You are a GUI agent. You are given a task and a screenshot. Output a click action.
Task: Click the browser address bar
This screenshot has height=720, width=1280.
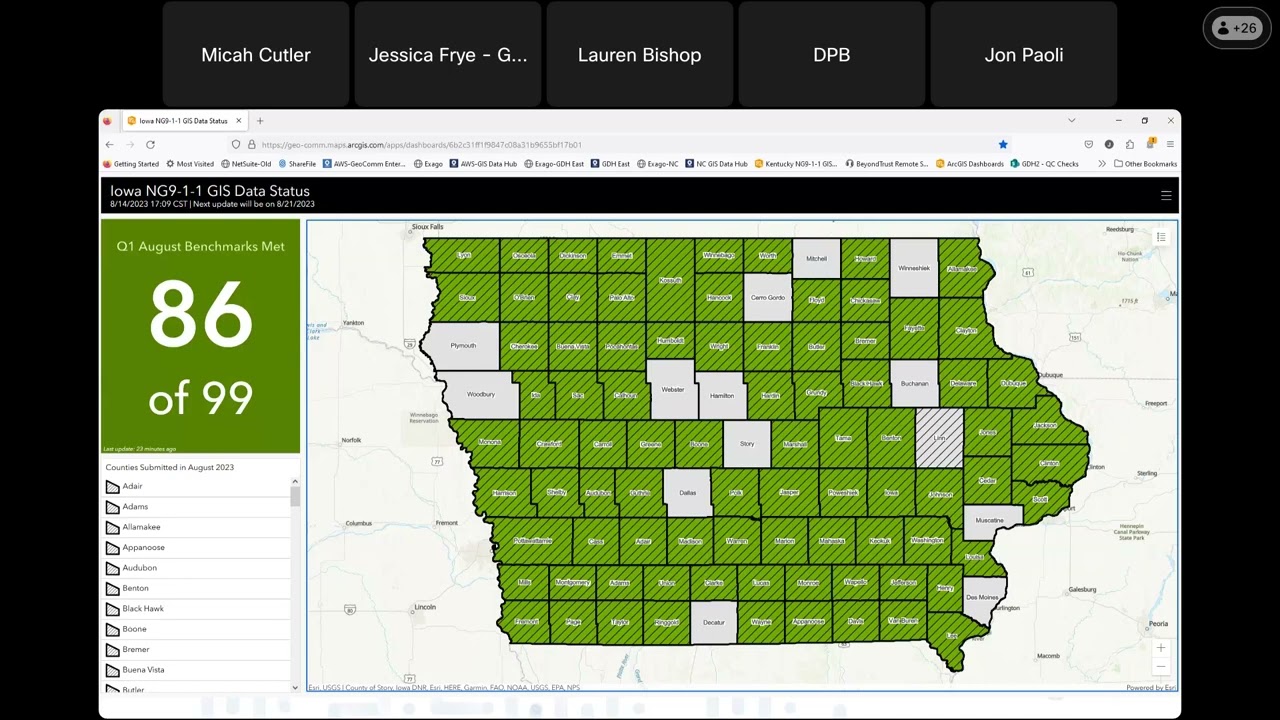click(620, 144)
